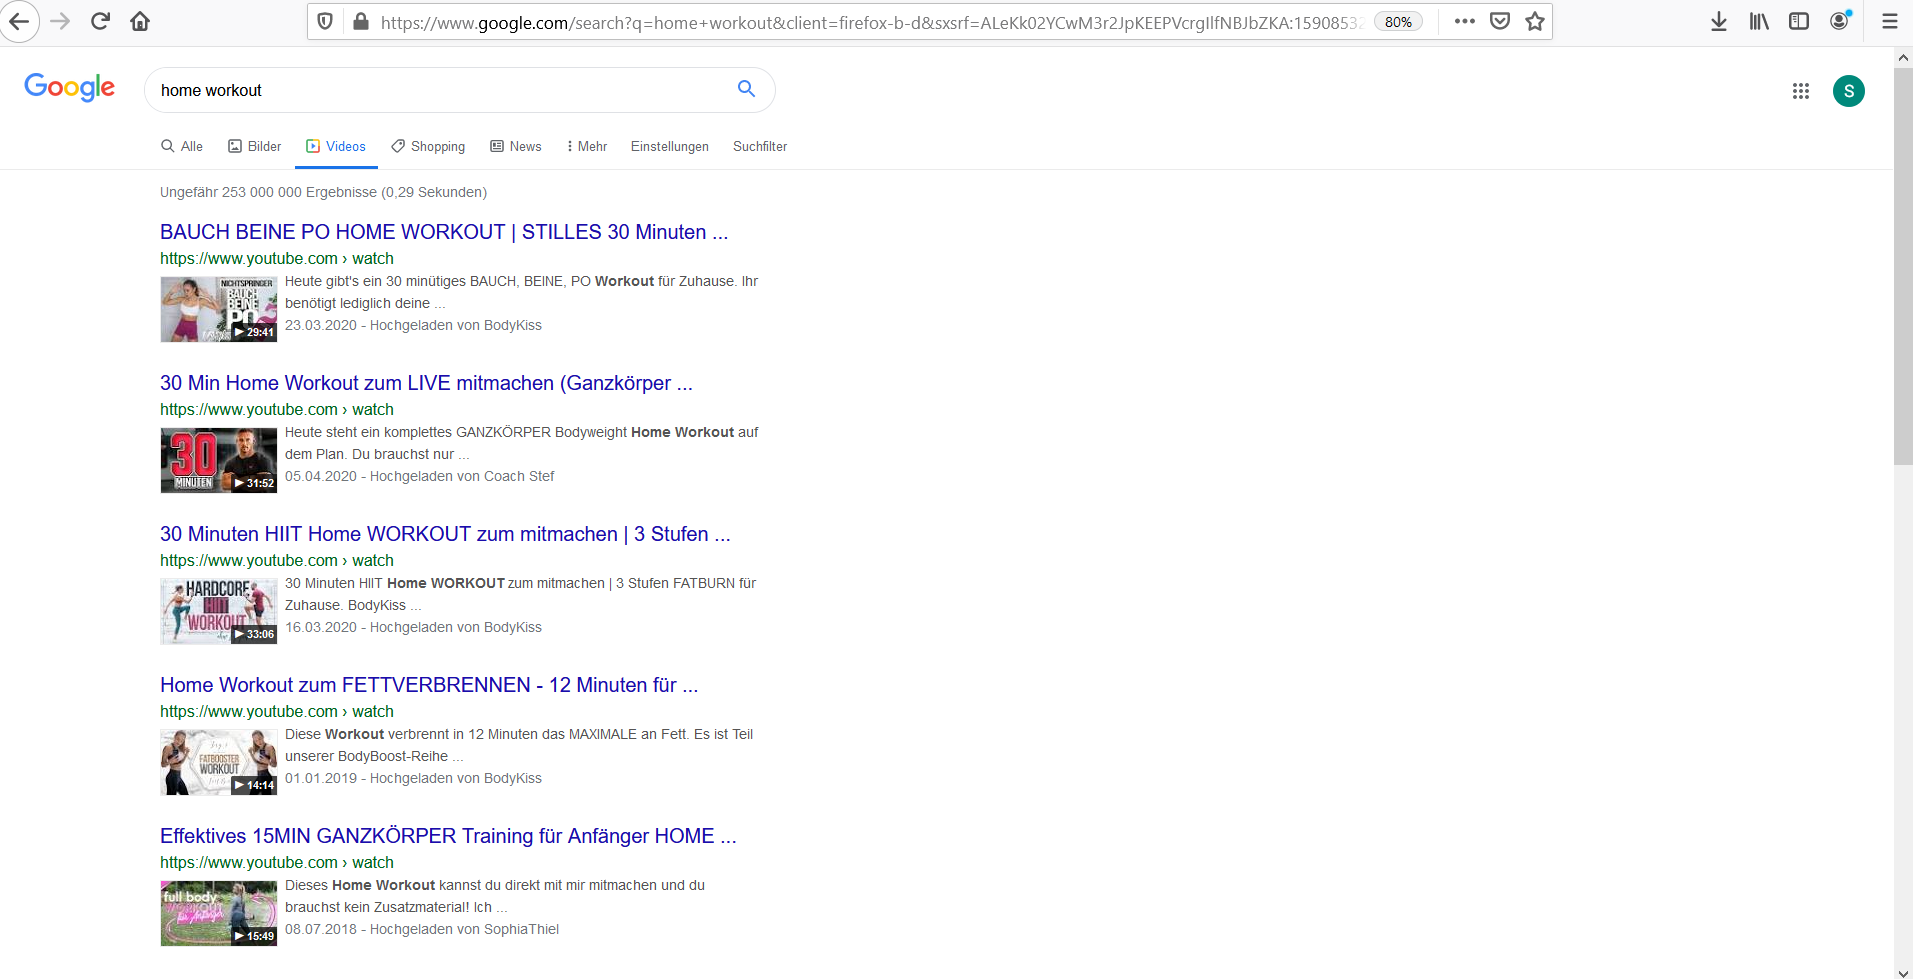
Task: Select the Videos tab
Action: point(336,146)
